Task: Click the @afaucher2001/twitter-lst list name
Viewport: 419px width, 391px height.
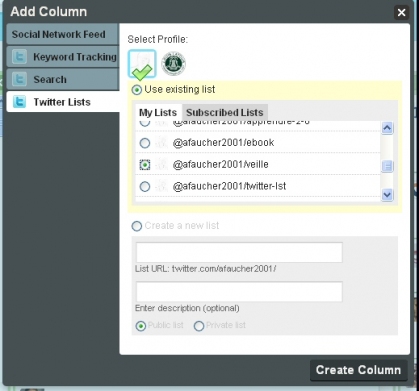Action: (229, 186)
